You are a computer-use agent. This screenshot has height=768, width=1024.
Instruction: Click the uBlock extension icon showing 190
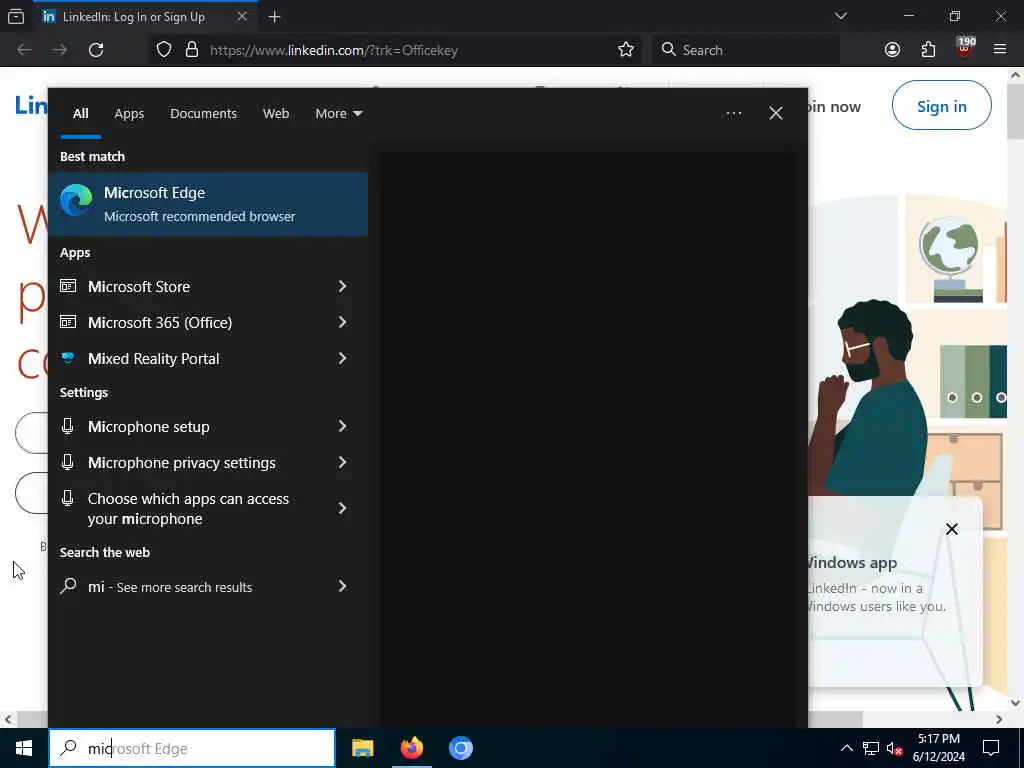[x=964, y=48]
